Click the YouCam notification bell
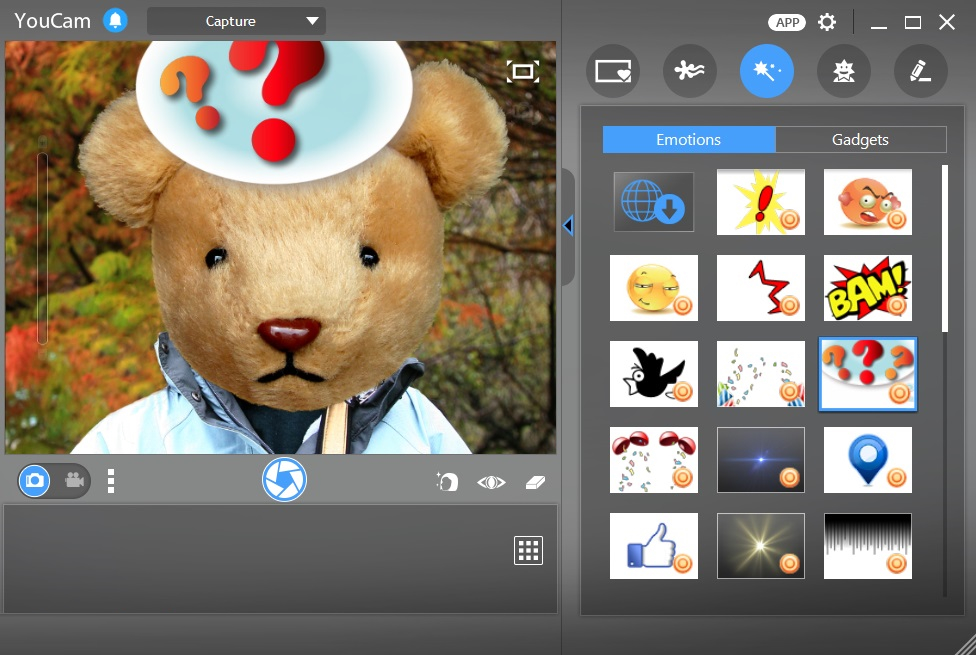 tap(115, 21)
